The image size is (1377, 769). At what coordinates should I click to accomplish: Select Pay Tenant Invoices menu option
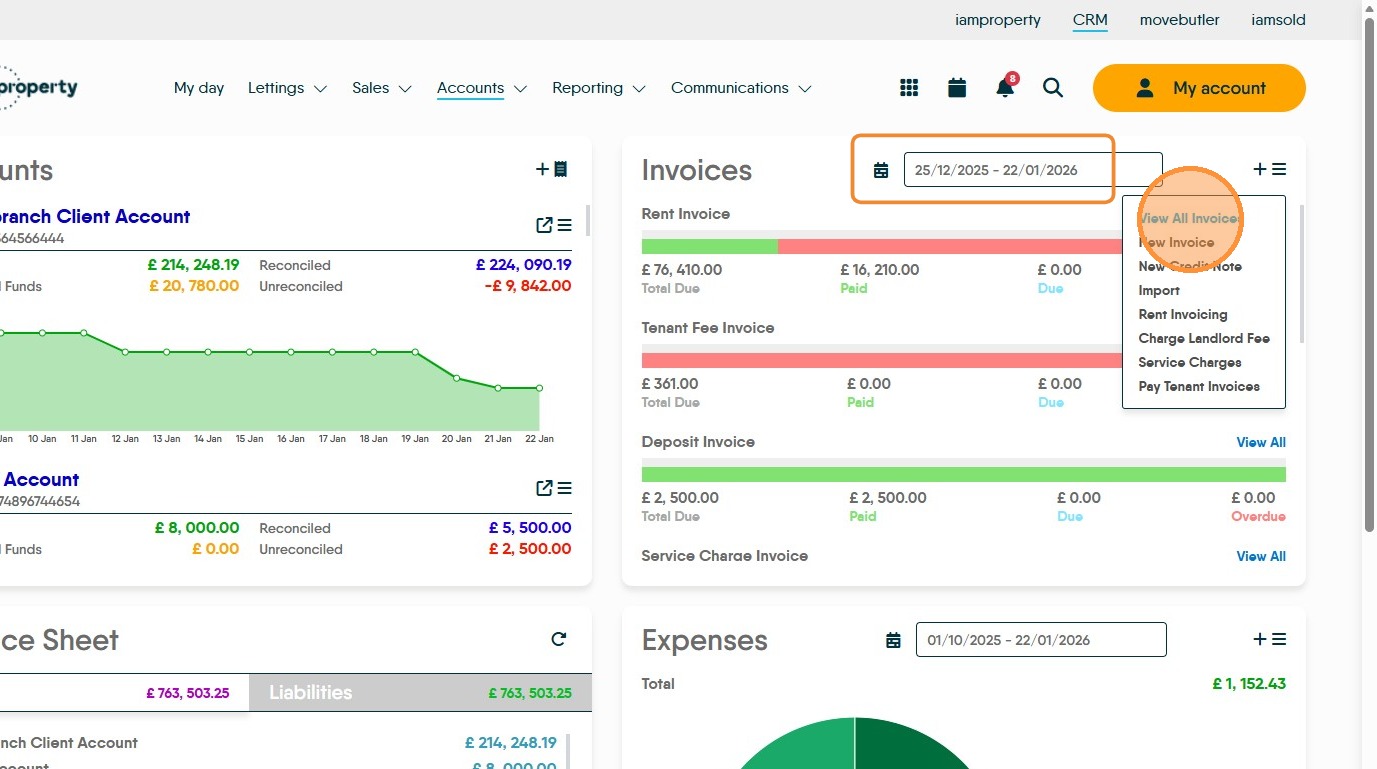tap(1198, 386)
